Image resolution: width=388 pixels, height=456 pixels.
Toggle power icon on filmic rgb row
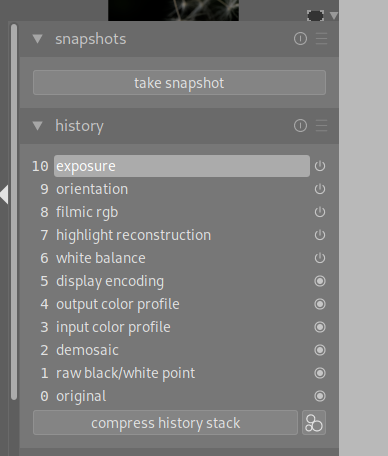click(320, 212)
